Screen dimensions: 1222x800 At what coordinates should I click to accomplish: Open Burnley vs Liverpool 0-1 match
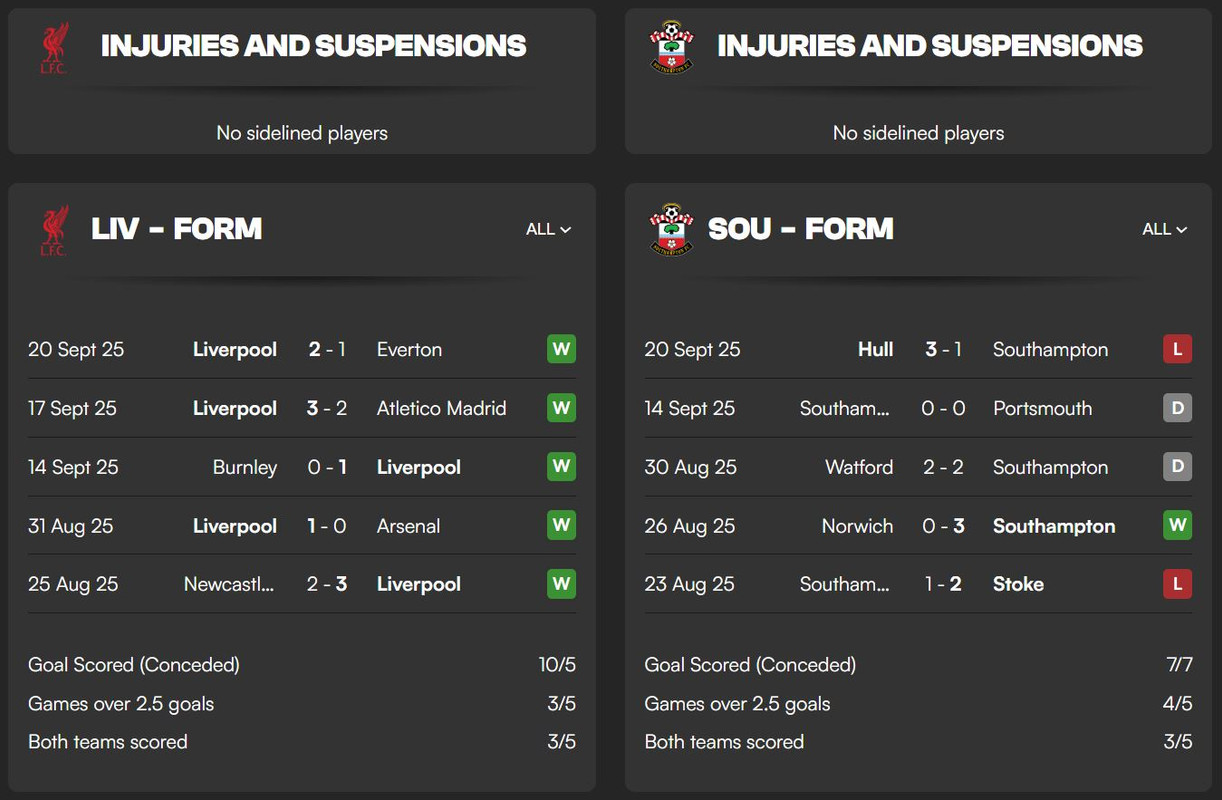(x=302, y=467)
